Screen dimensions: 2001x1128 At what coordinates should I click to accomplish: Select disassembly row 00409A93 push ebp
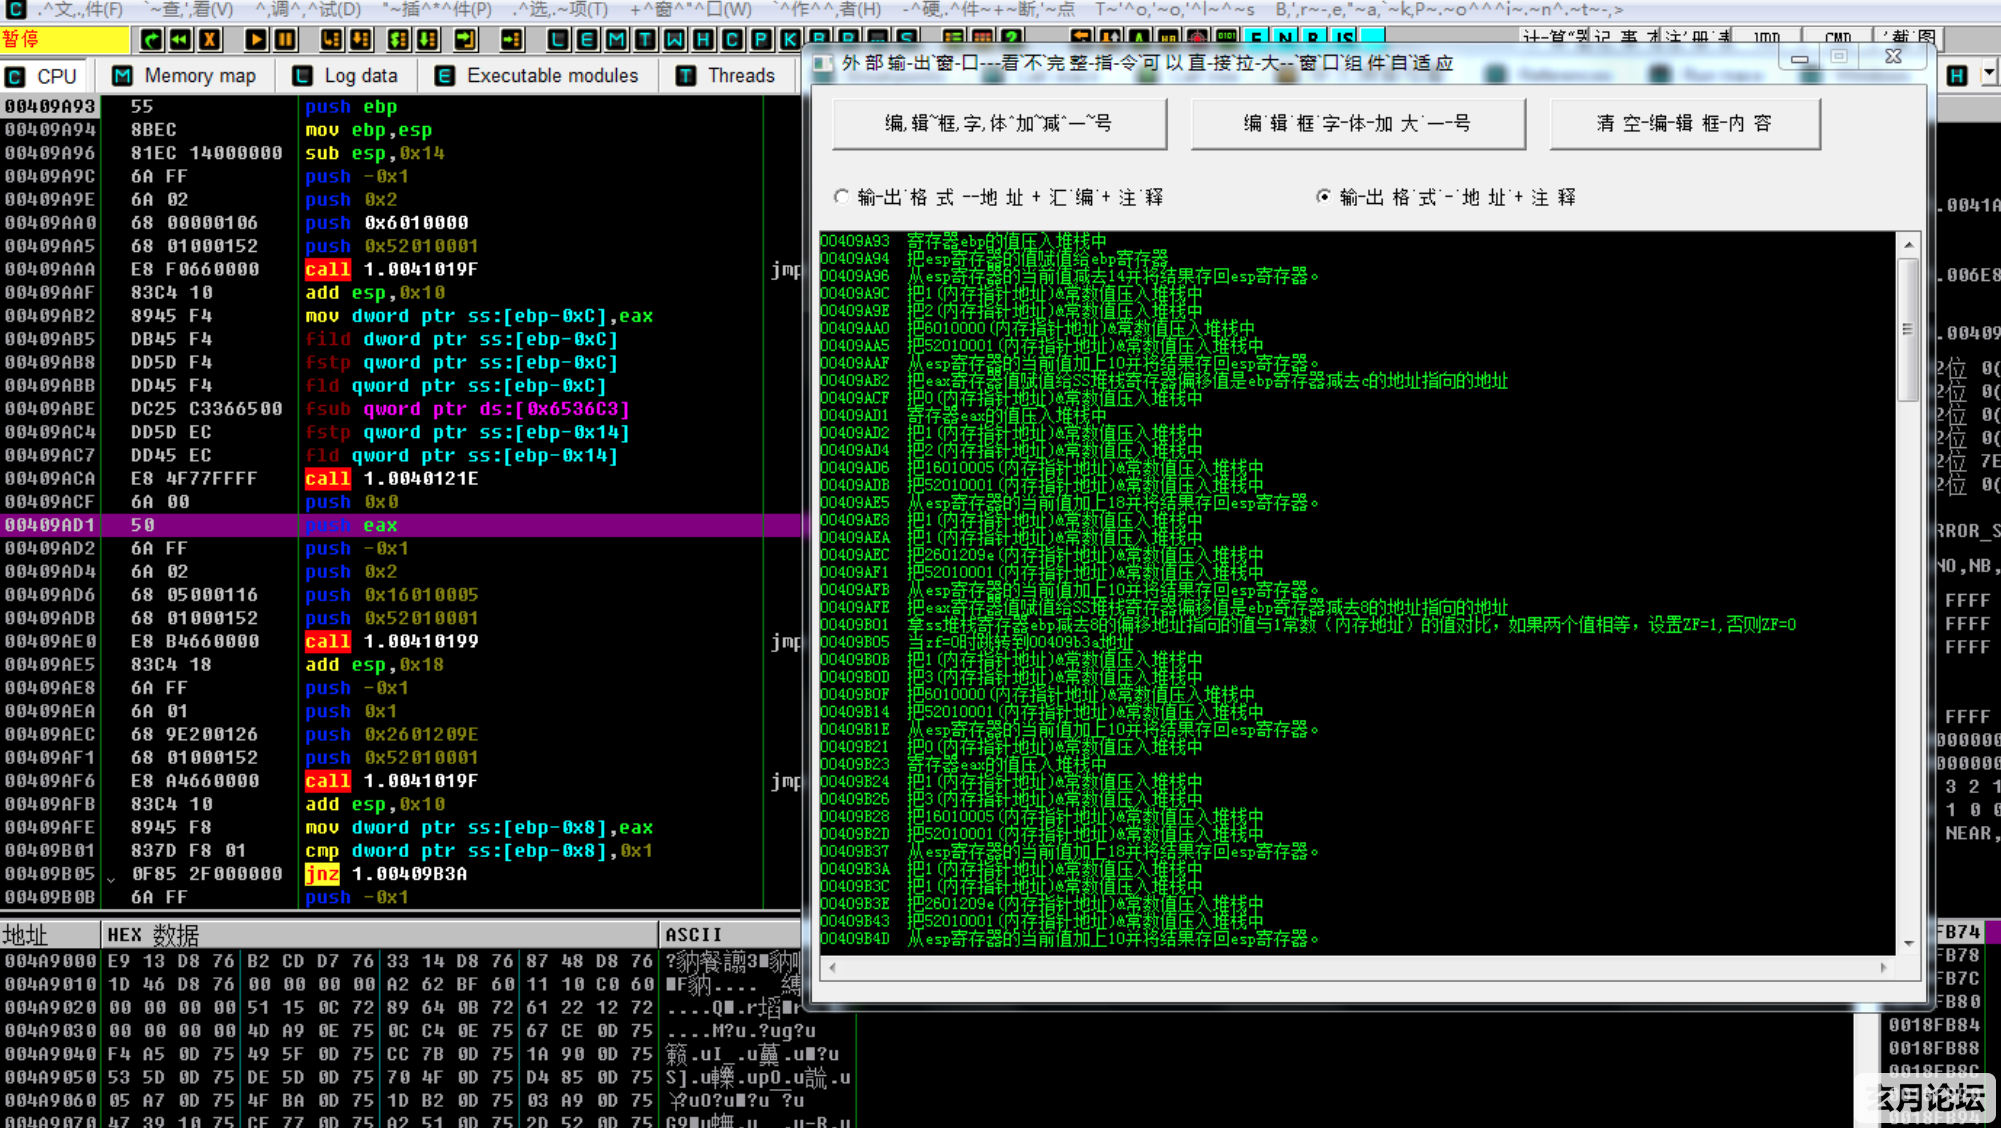click(400, 106)
